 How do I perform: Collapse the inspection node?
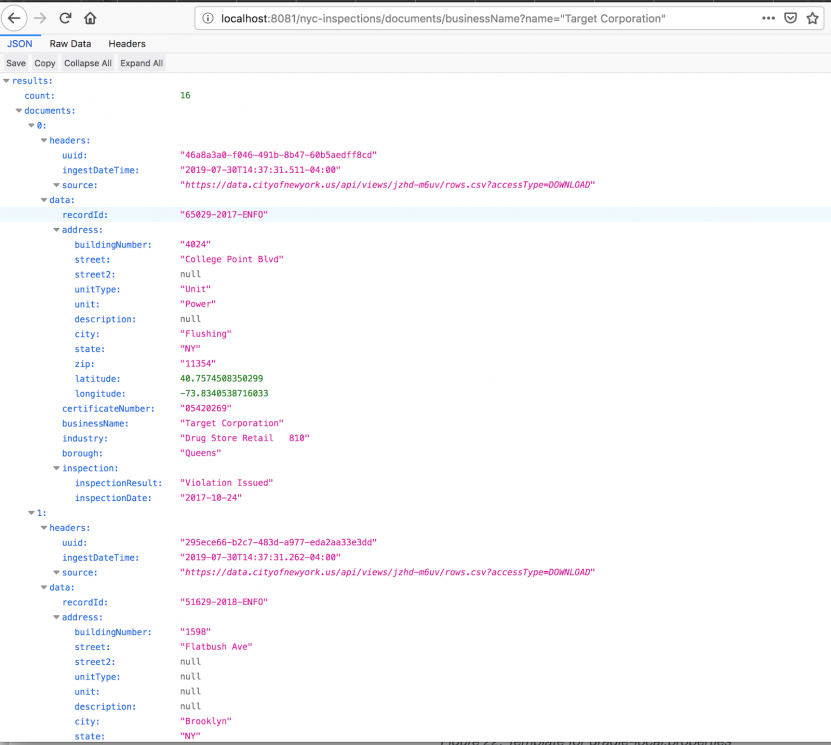tap(56, 467)
